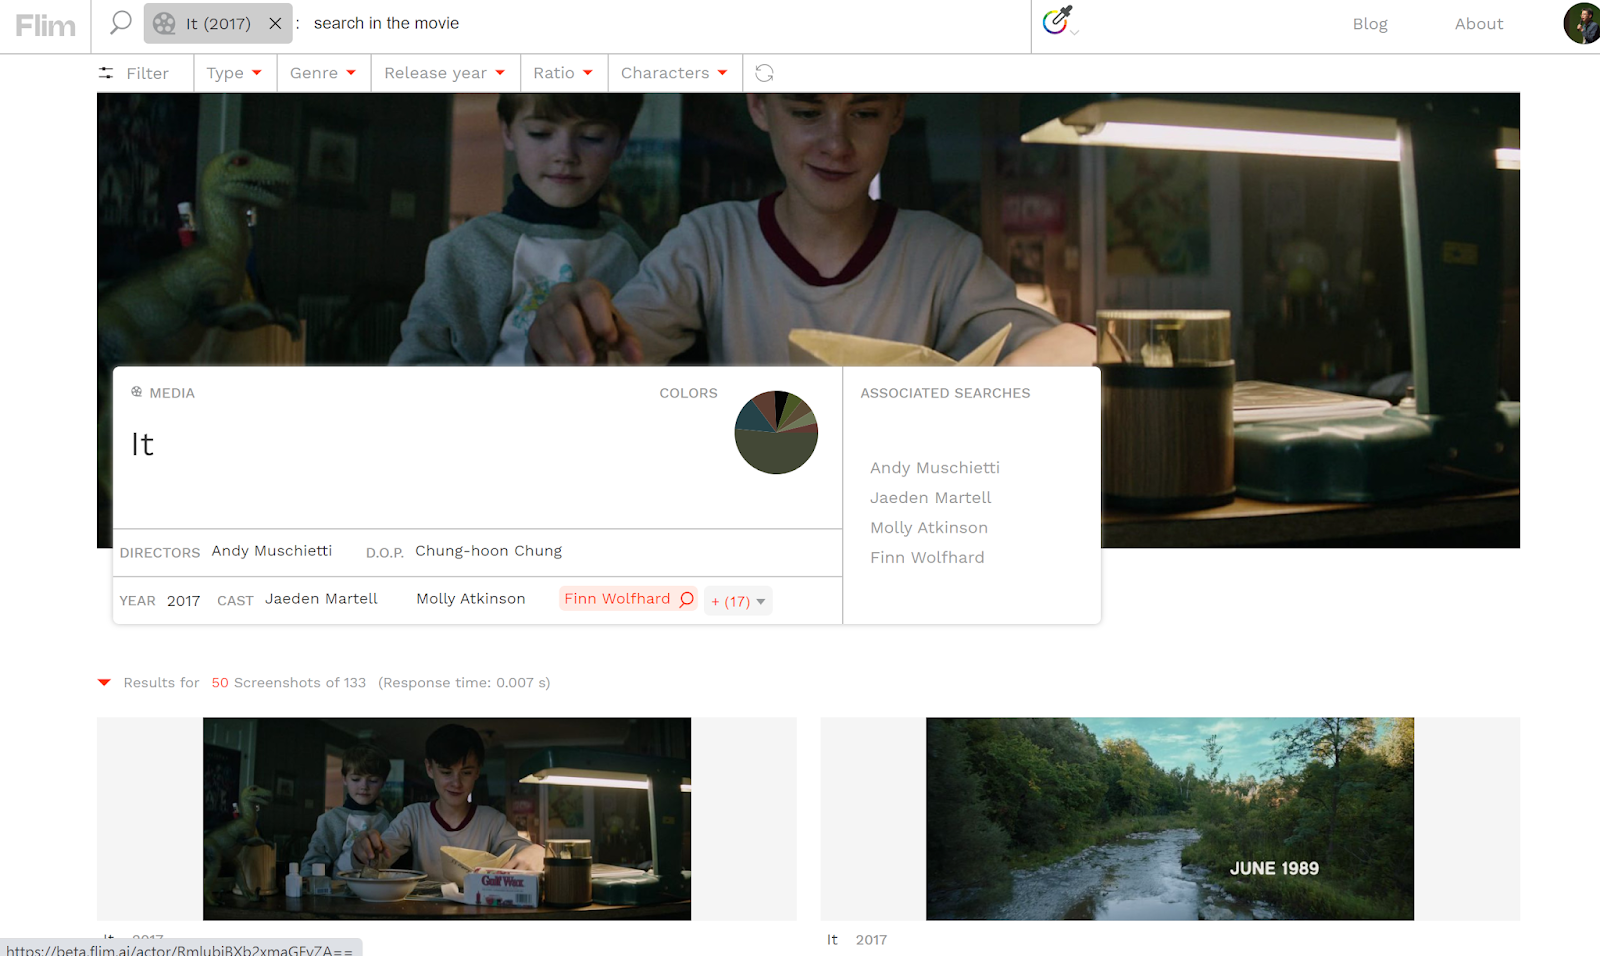Open the user profile avatar
The height and width of the screenshot is (956, 1600).
tap(1582, 23)
